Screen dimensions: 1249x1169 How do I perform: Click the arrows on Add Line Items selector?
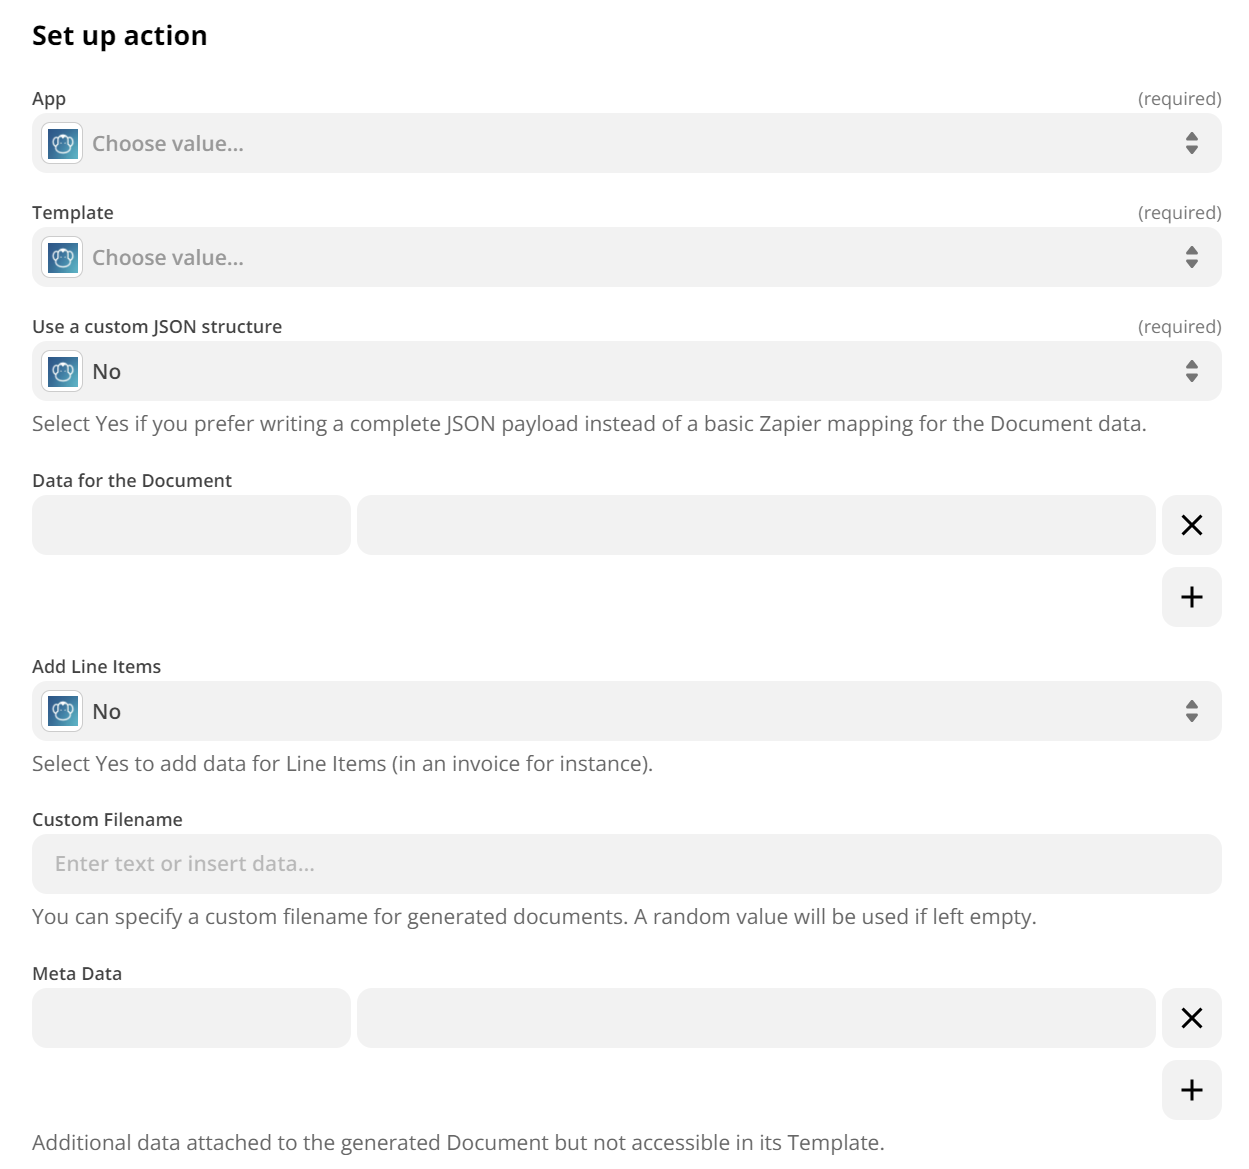point(1191,711)
